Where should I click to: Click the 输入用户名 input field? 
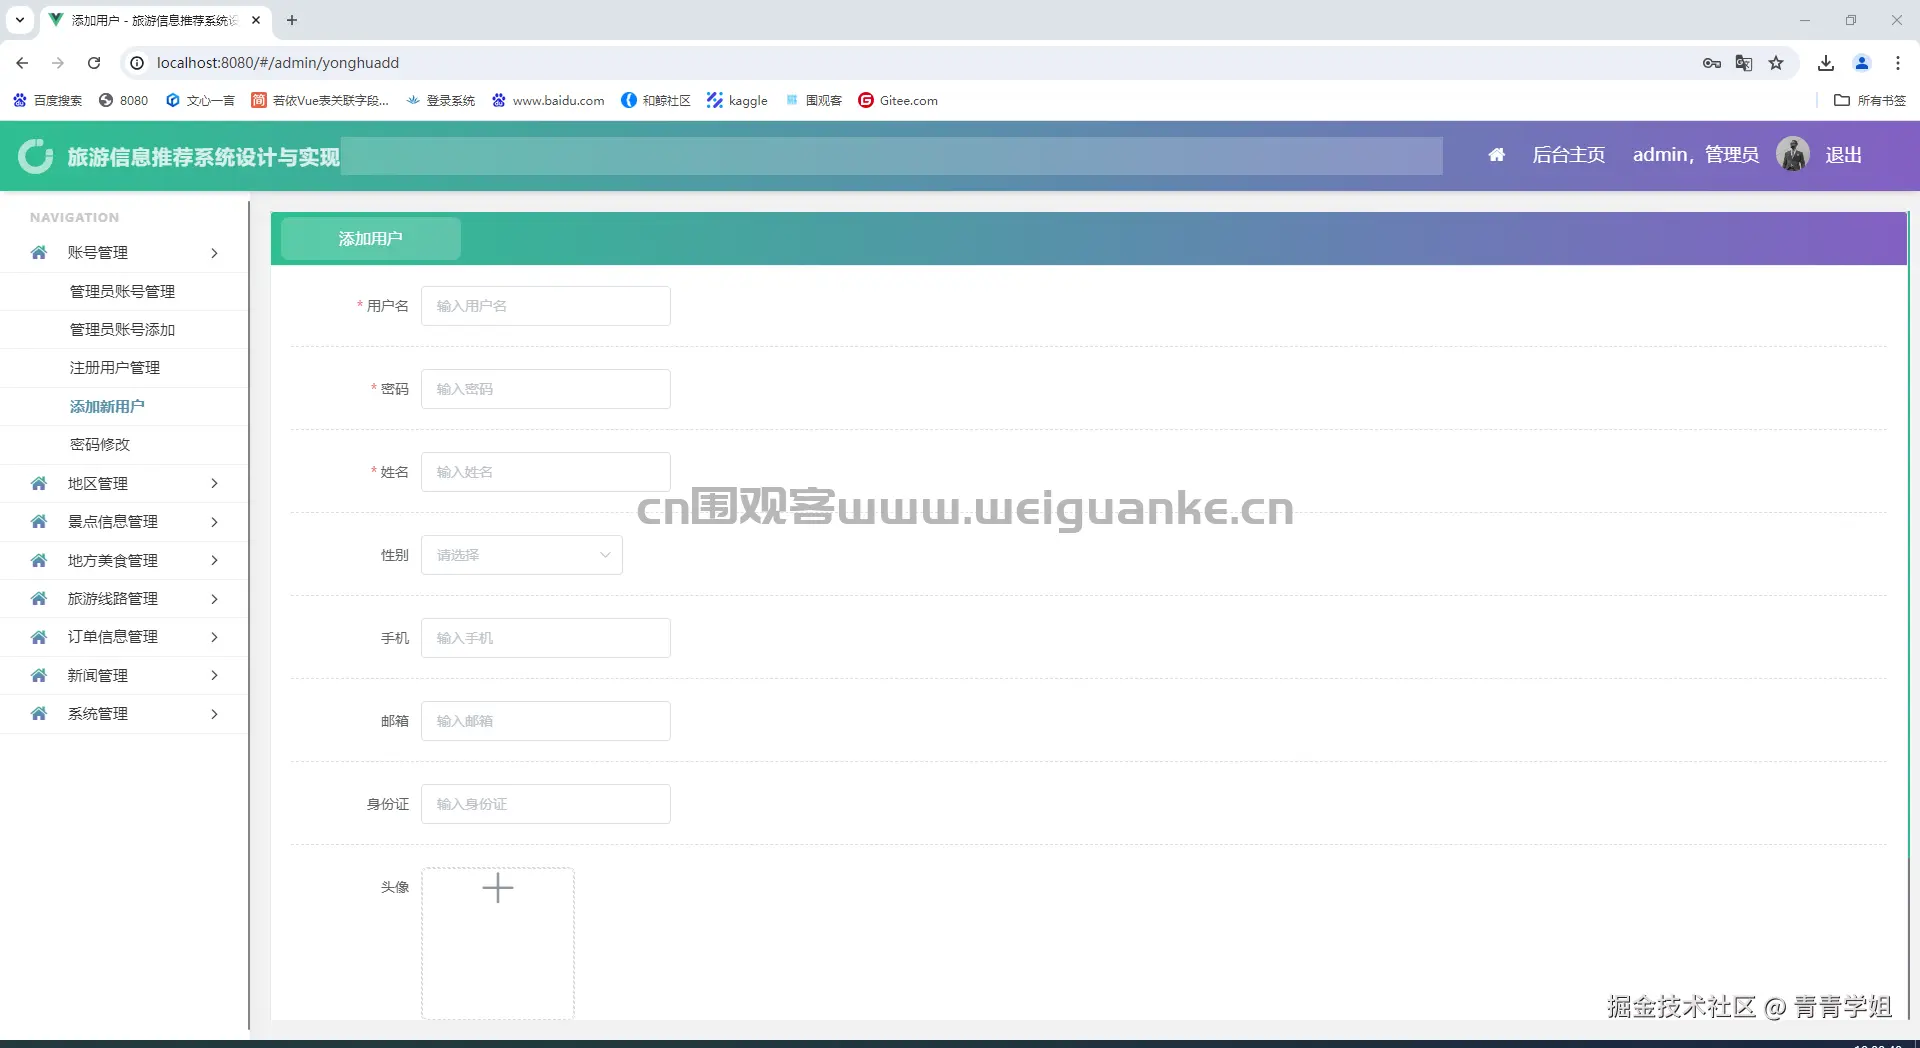[545, 305]
